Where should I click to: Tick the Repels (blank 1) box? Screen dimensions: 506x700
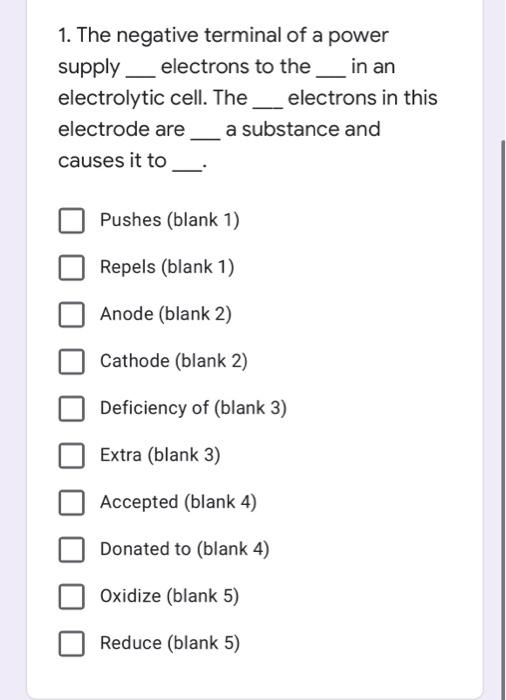click(x=71, y=267)
